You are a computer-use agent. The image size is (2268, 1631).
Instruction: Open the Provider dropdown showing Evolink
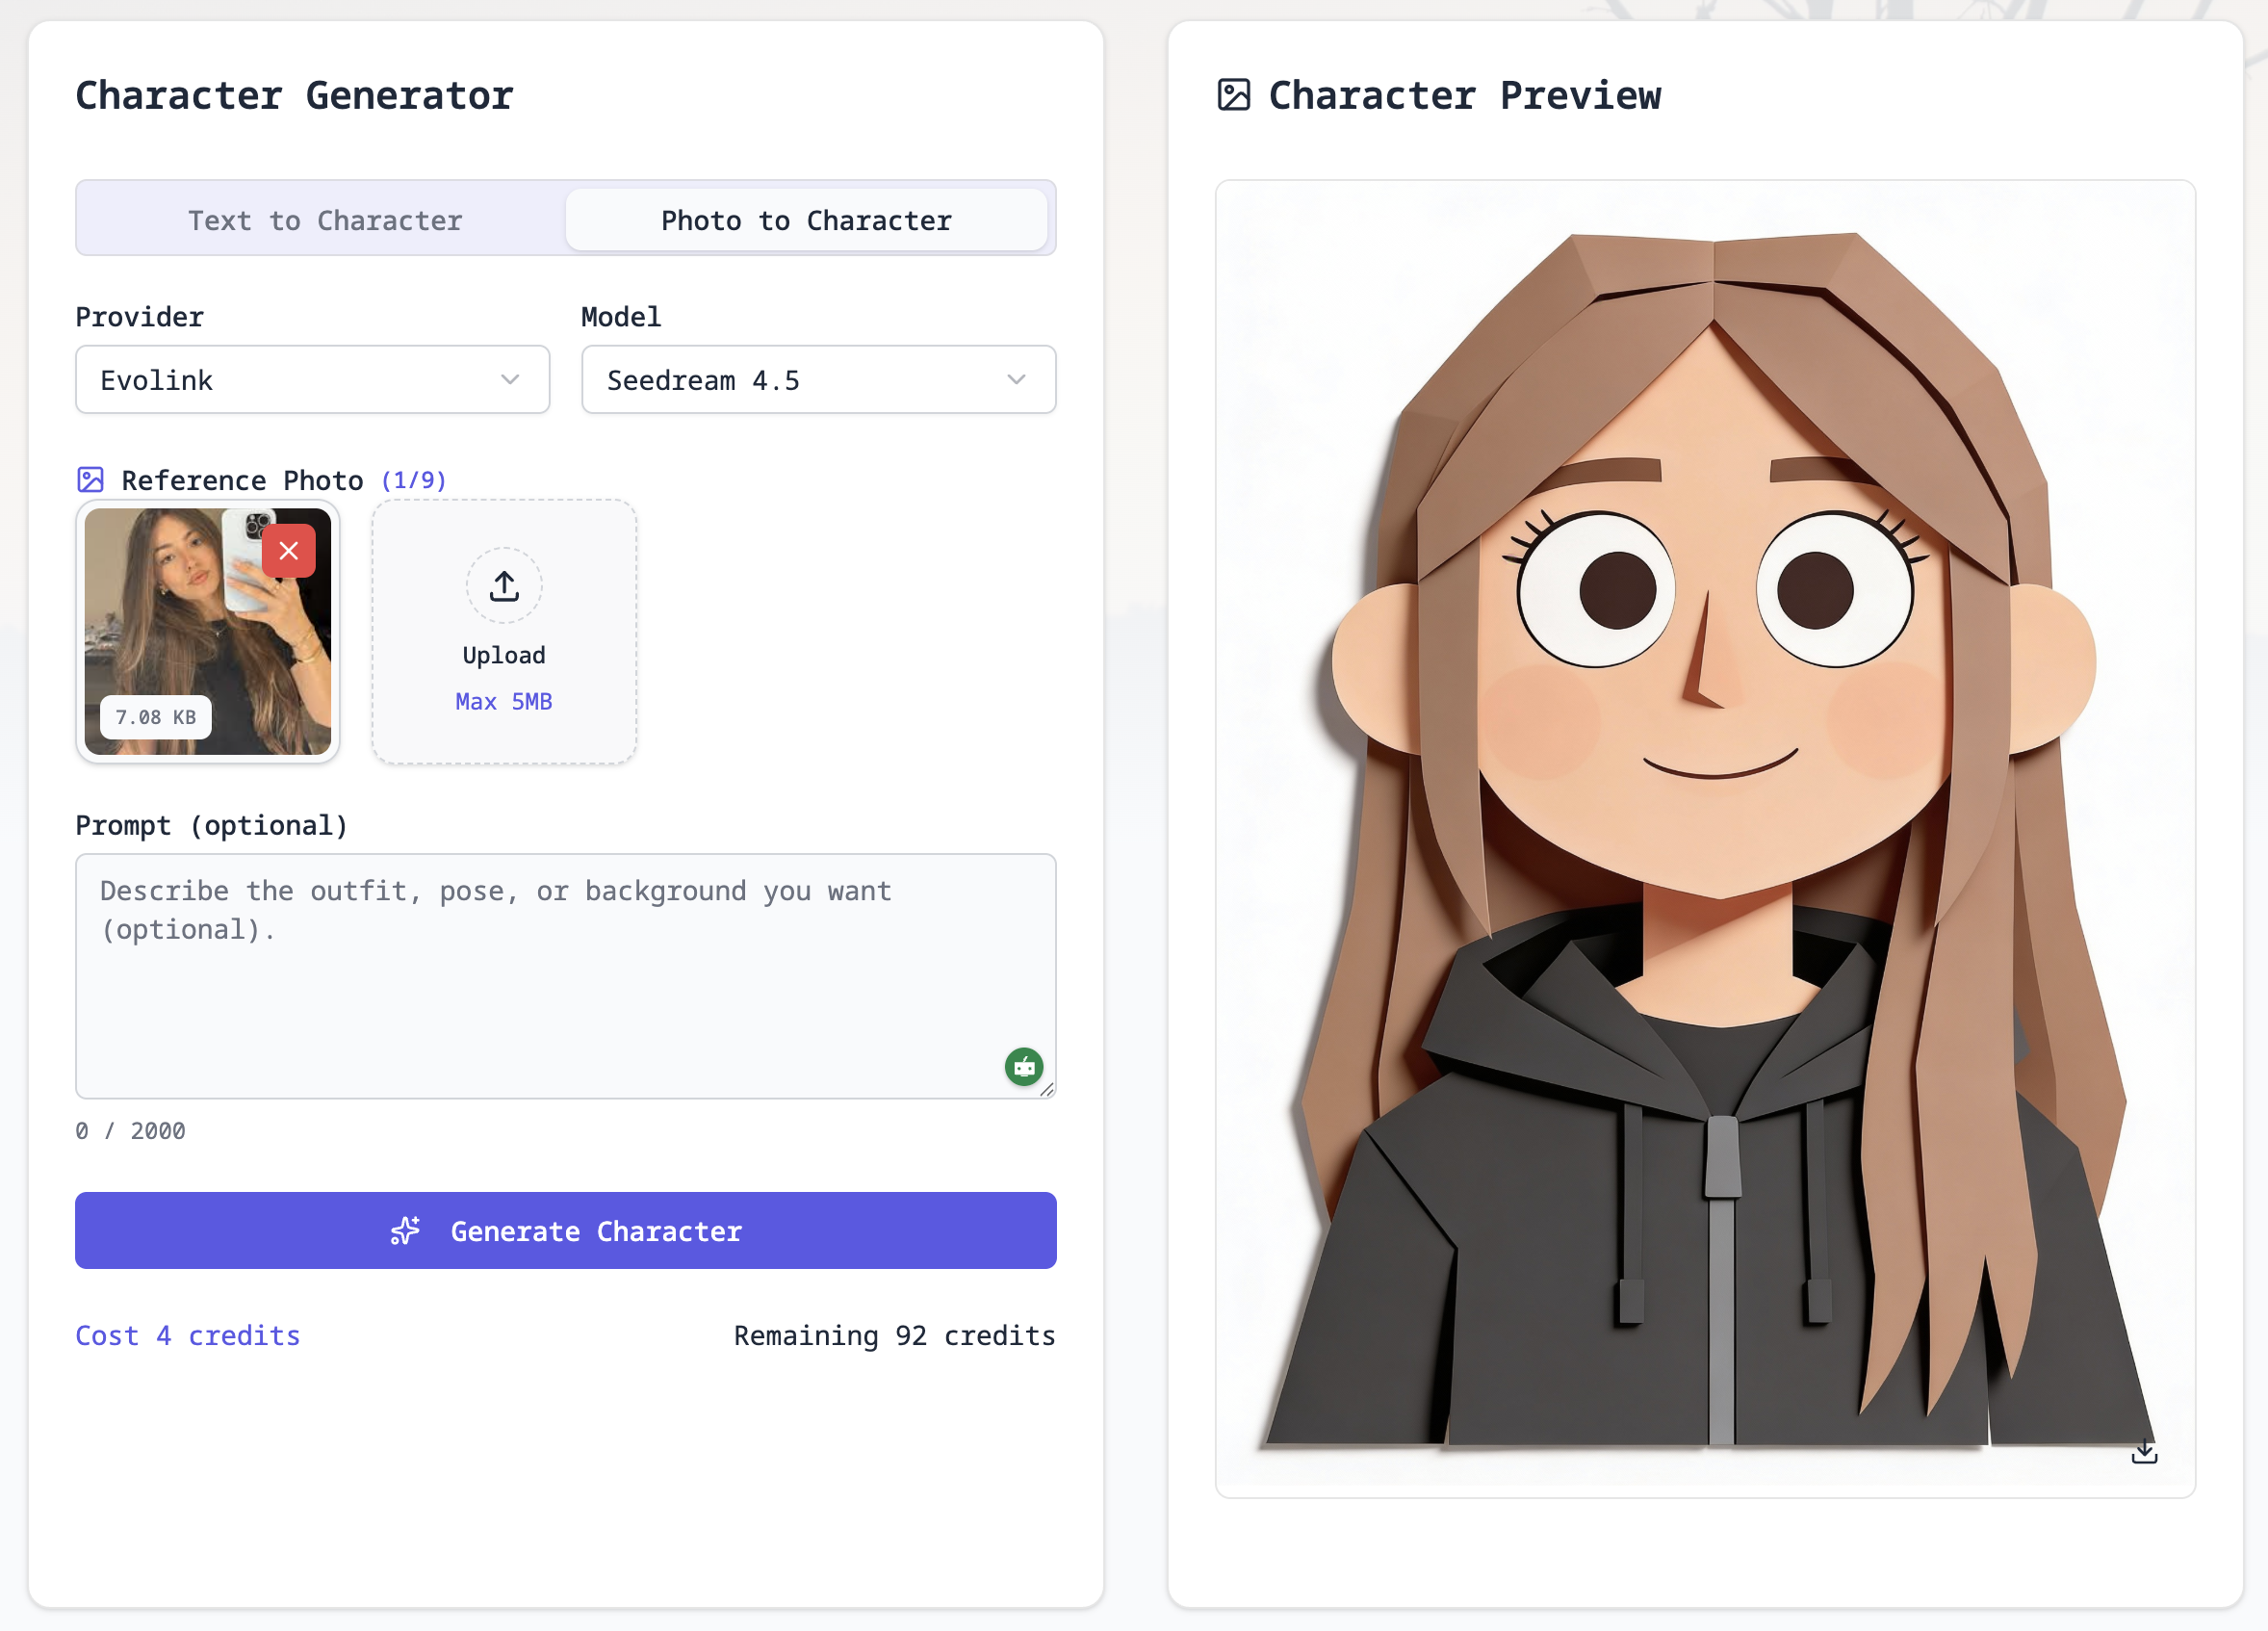tap(312, 380)
